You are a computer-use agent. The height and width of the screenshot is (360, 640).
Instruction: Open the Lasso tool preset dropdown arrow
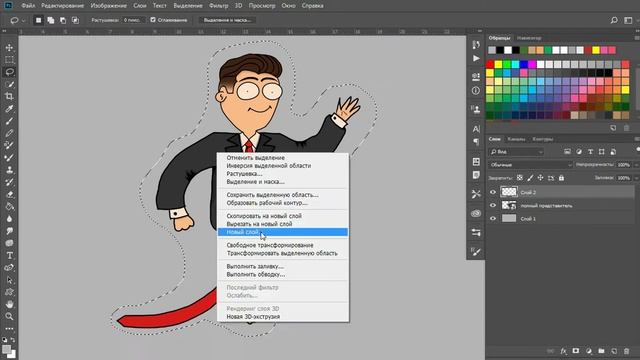point(23,20)
